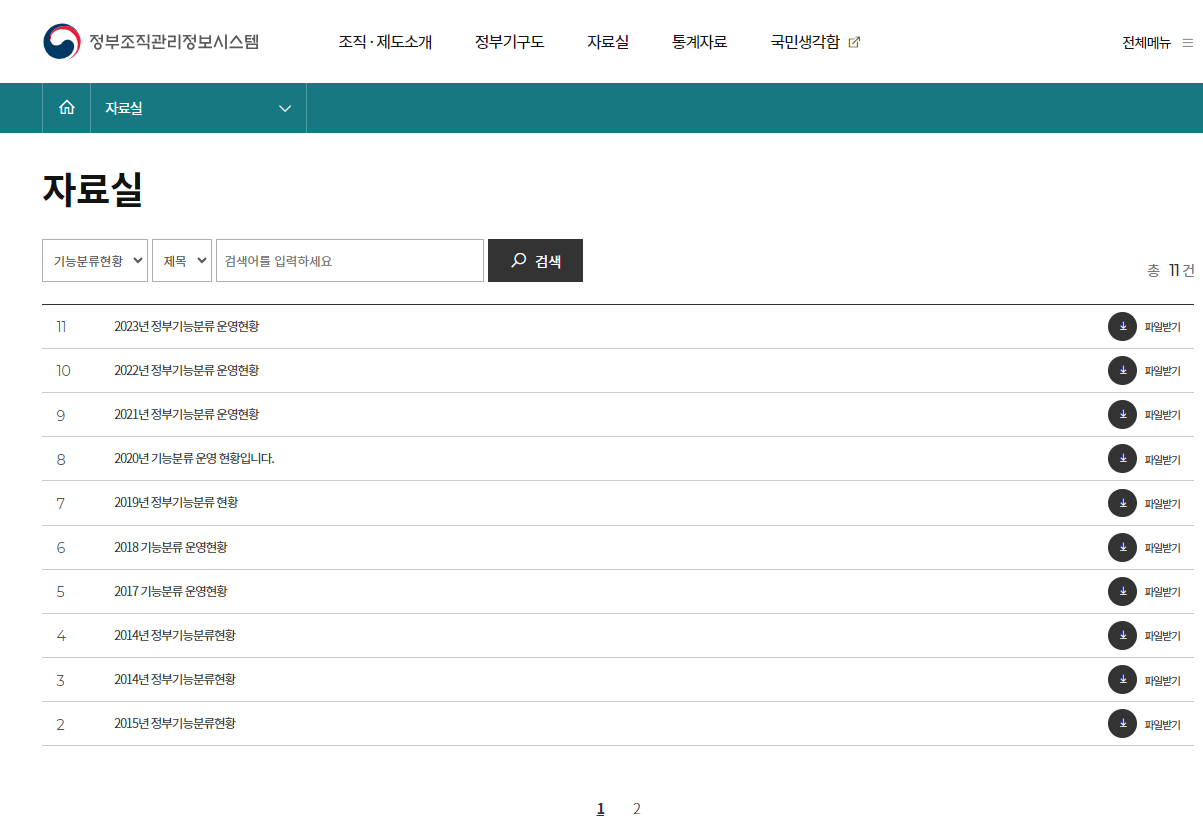Click the 검색 search button
The height and width of the screenshot is (833, 1203).
click(535, 261)
